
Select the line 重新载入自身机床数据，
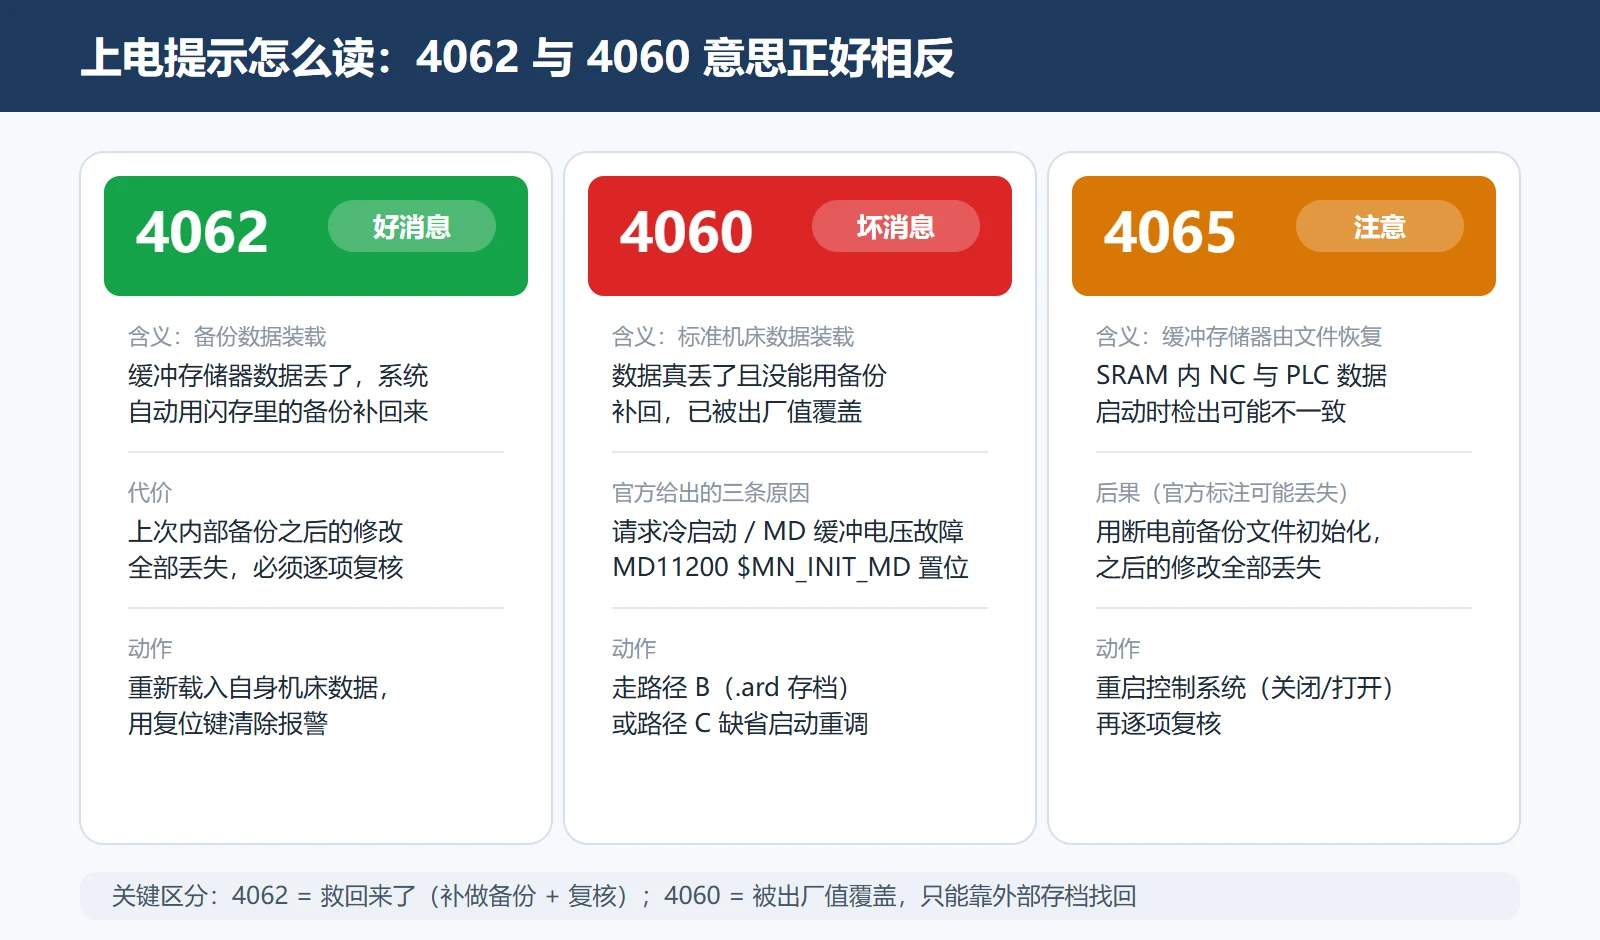coord(259,688)
